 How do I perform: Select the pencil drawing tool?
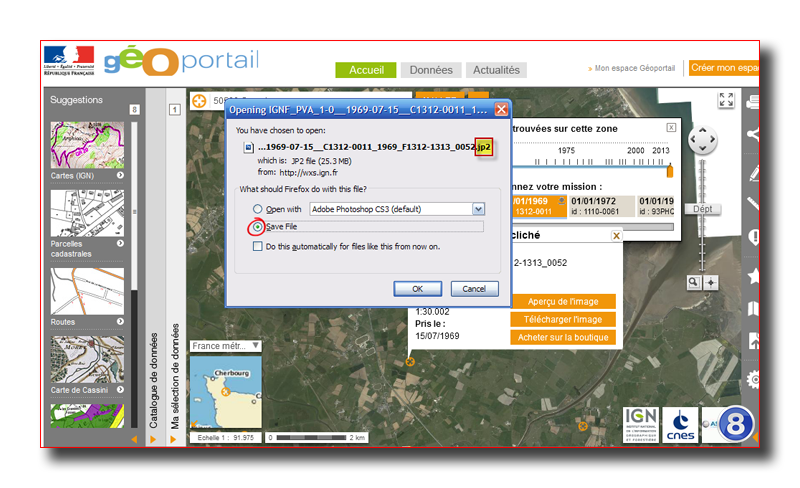click(754, 173)
